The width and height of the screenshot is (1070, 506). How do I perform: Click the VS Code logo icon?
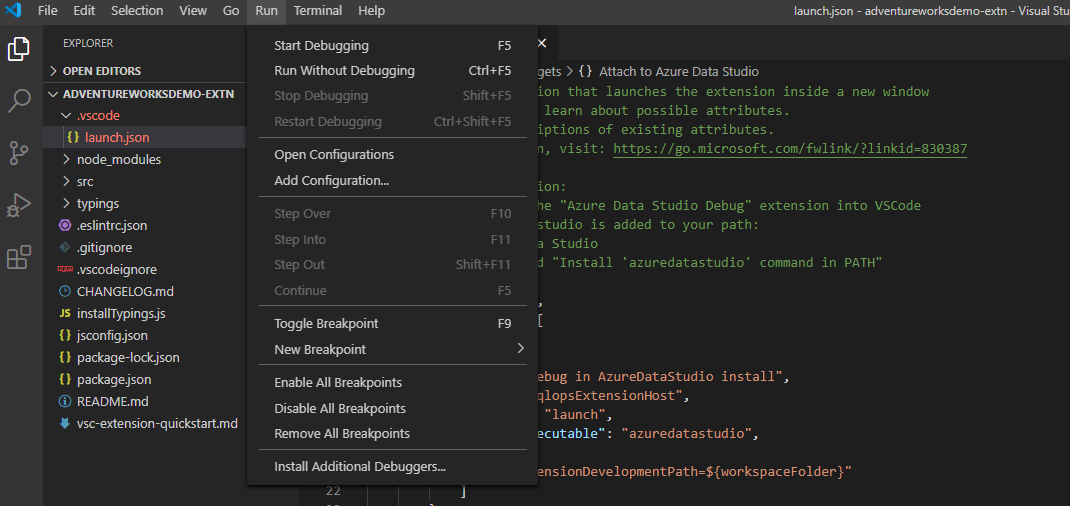click(x=13, y=11)
